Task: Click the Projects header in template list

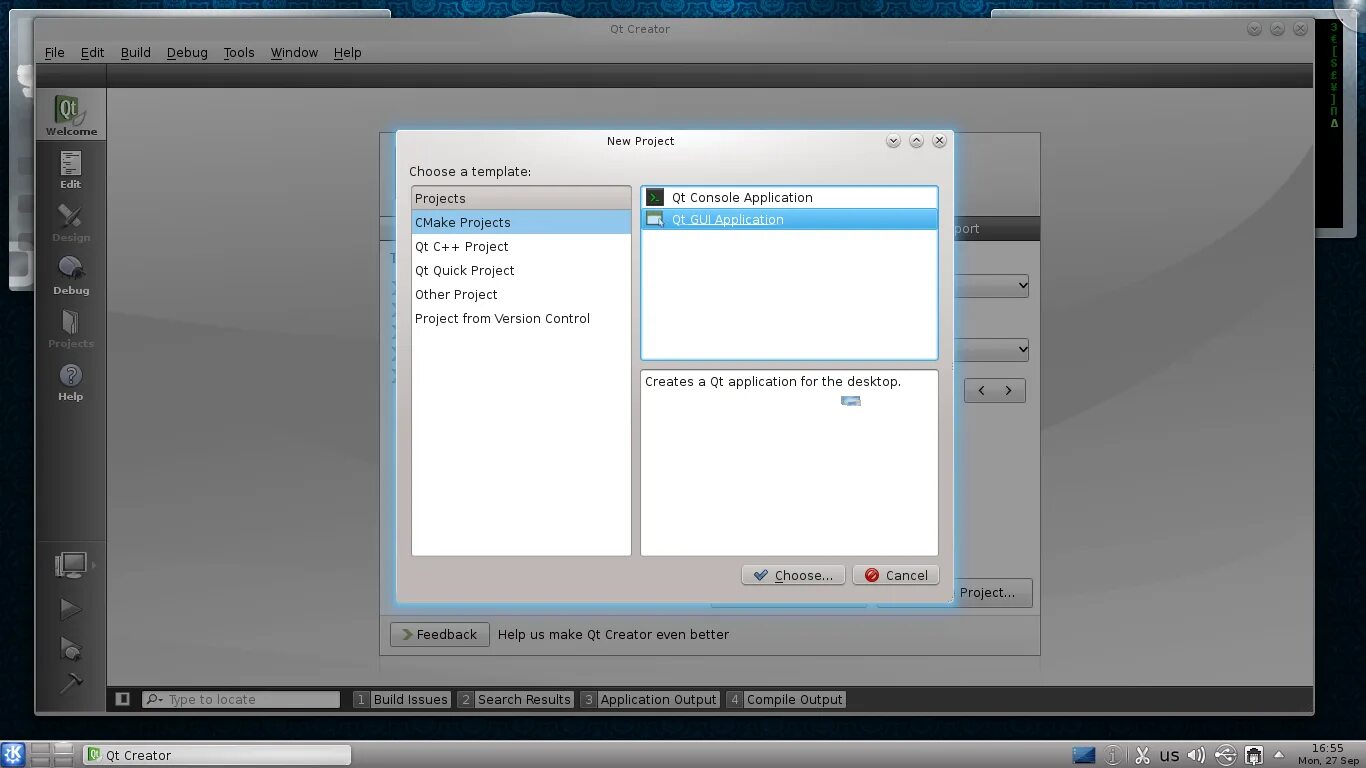Action: tap(521, 198)
